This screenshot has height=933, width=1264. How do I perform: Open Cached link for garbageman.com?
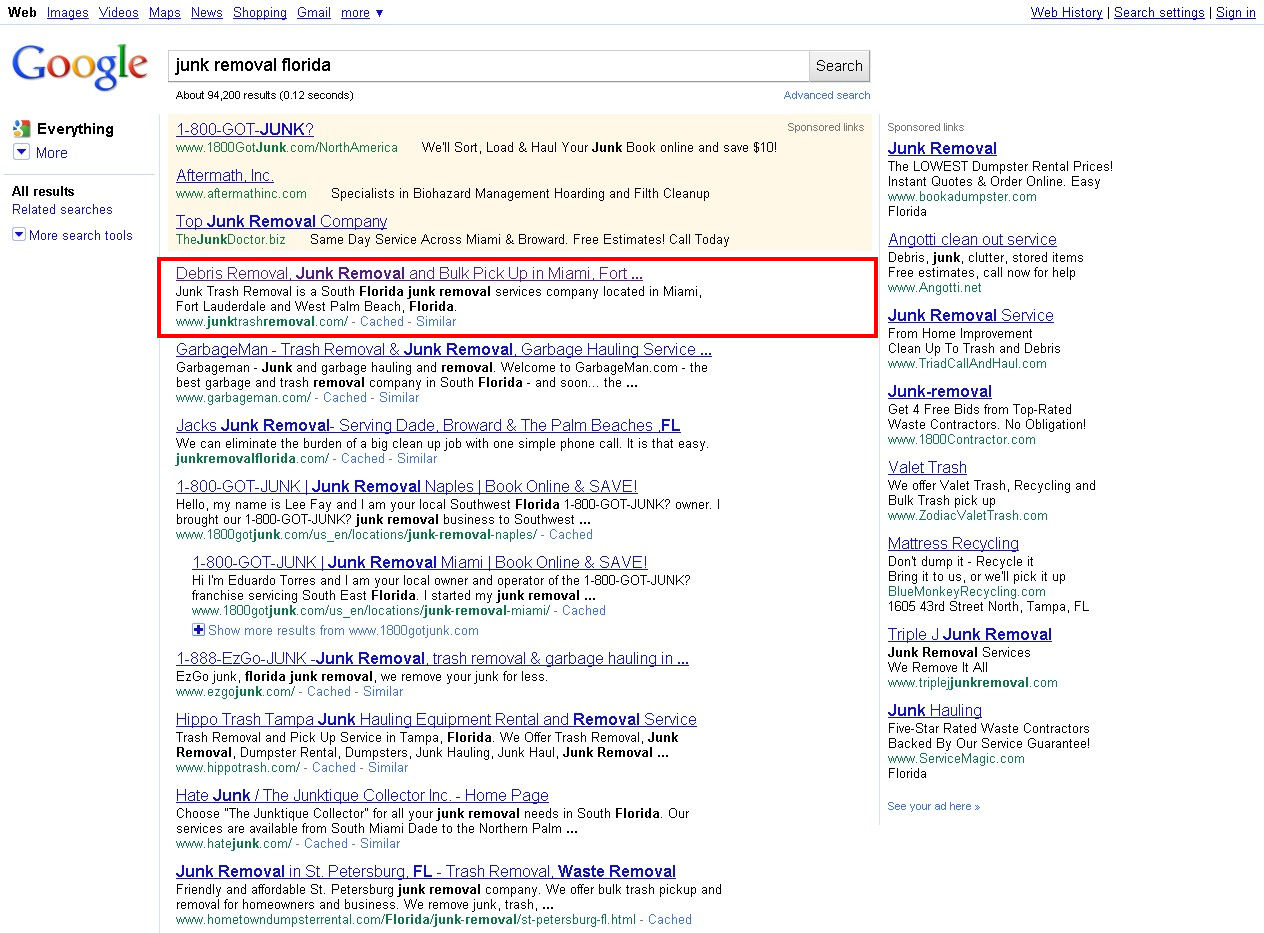pyautogui.click(x=345, y=398)
